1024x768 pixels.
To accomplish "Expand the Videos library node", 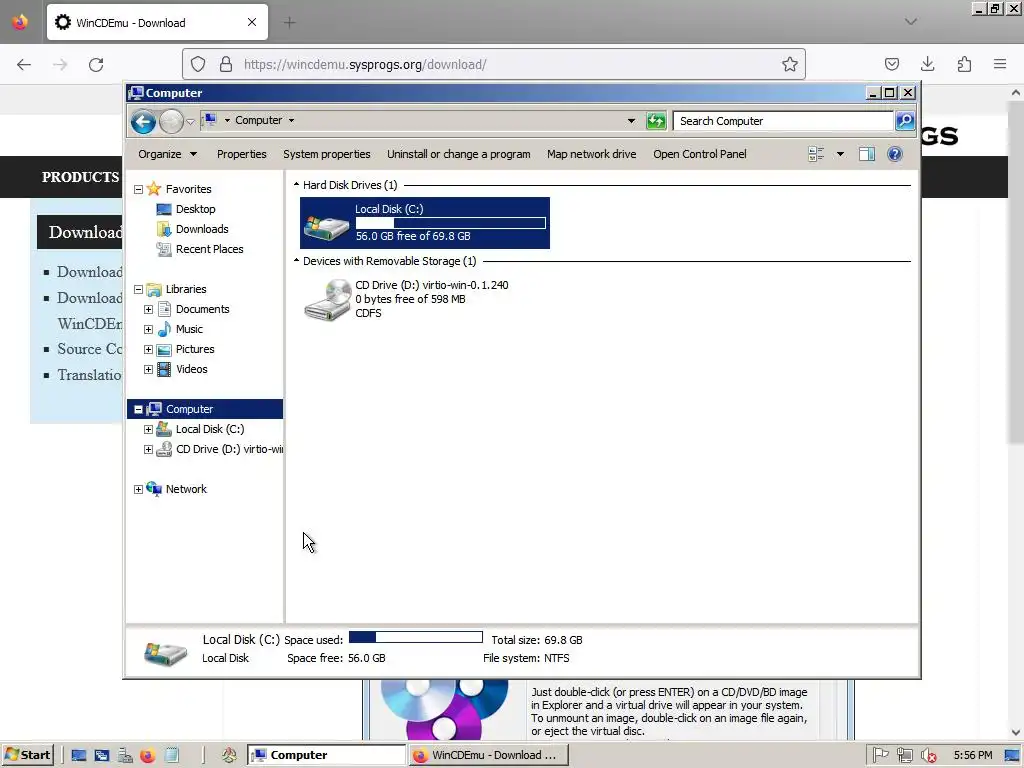I will point(148,370).
